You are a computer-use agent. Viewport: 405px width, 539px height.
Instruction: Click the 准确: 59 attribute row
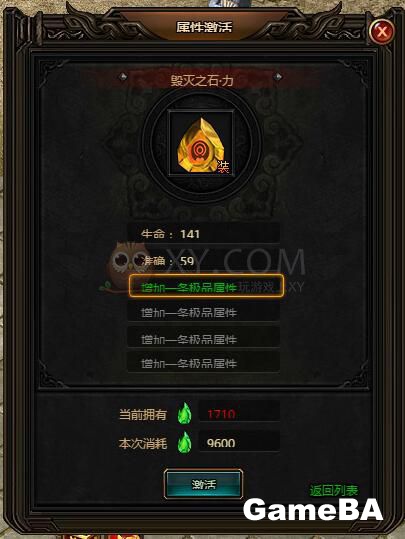coord(204,260)
